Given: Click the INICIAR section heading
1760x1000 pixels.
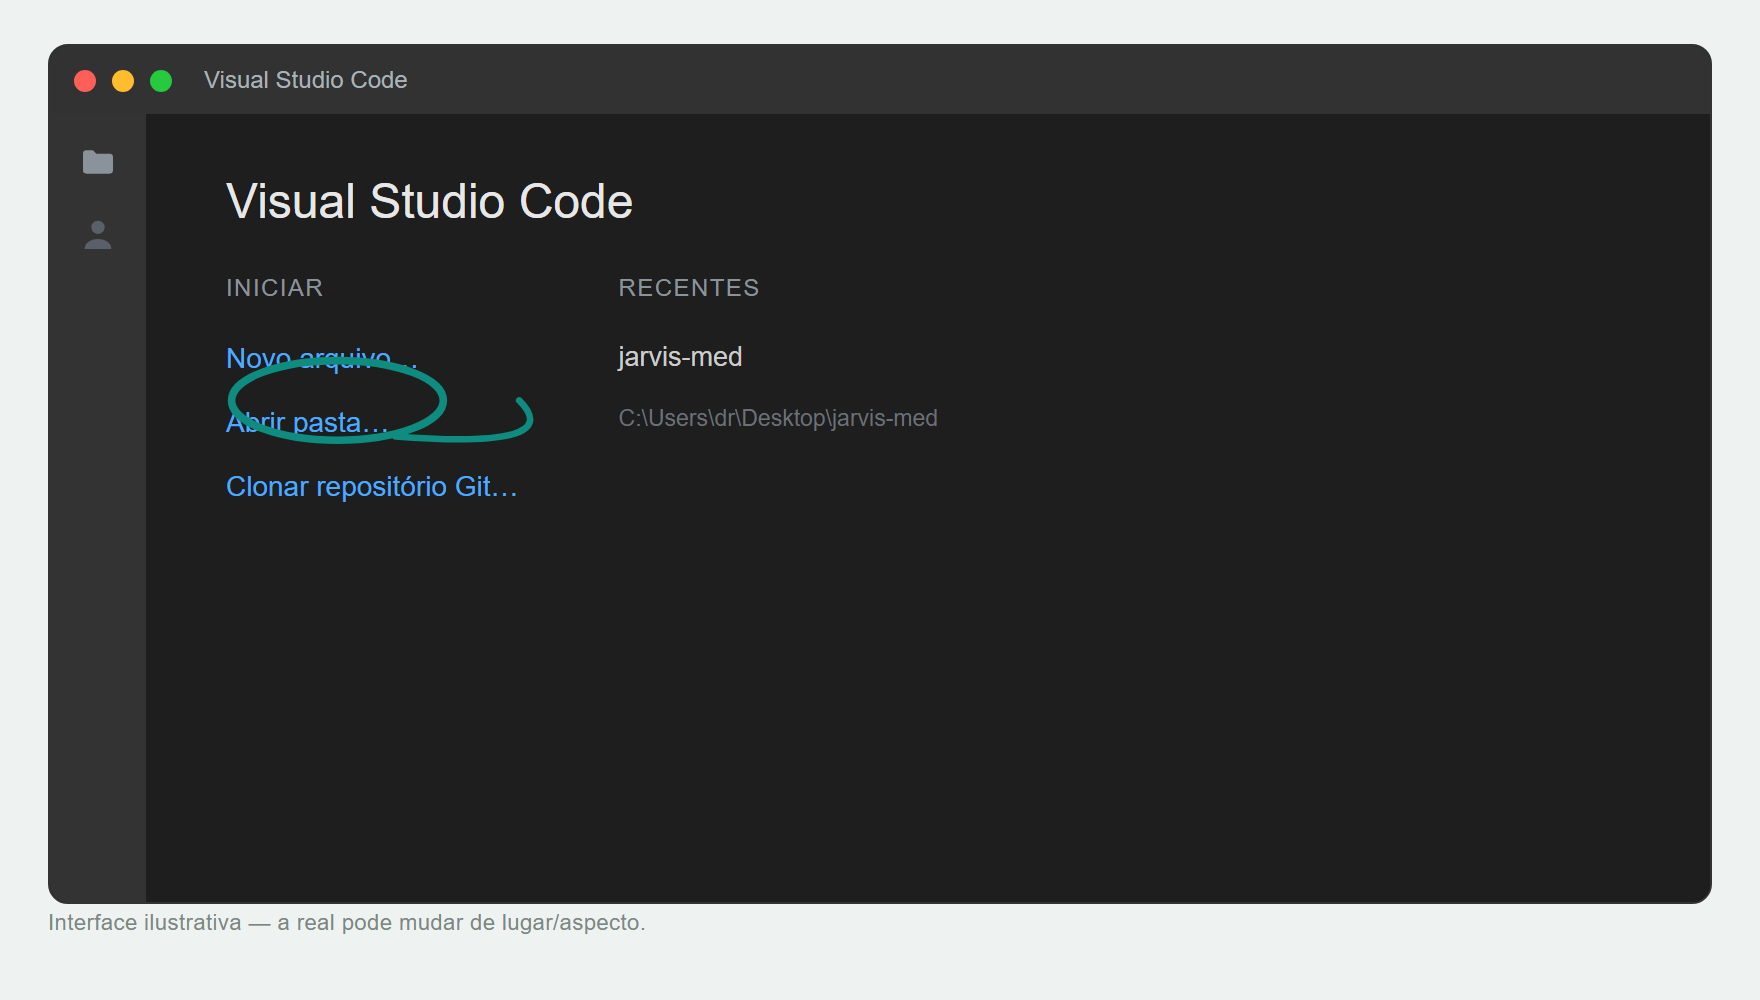Looking at the screenshot, I should pos(275,288).
